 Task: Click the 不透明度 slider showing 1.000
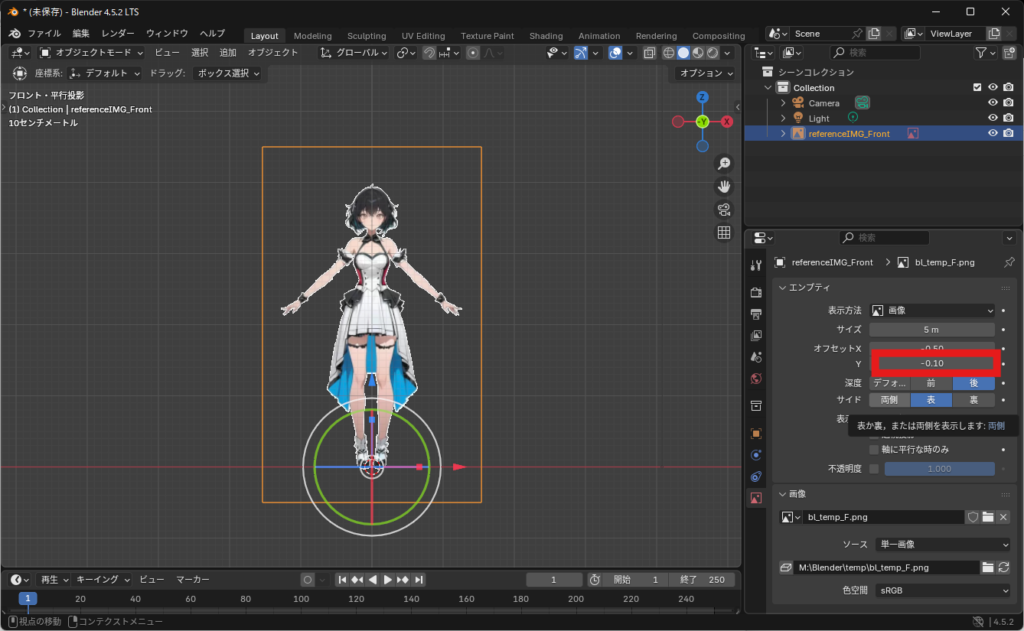(x=939, y=469)
